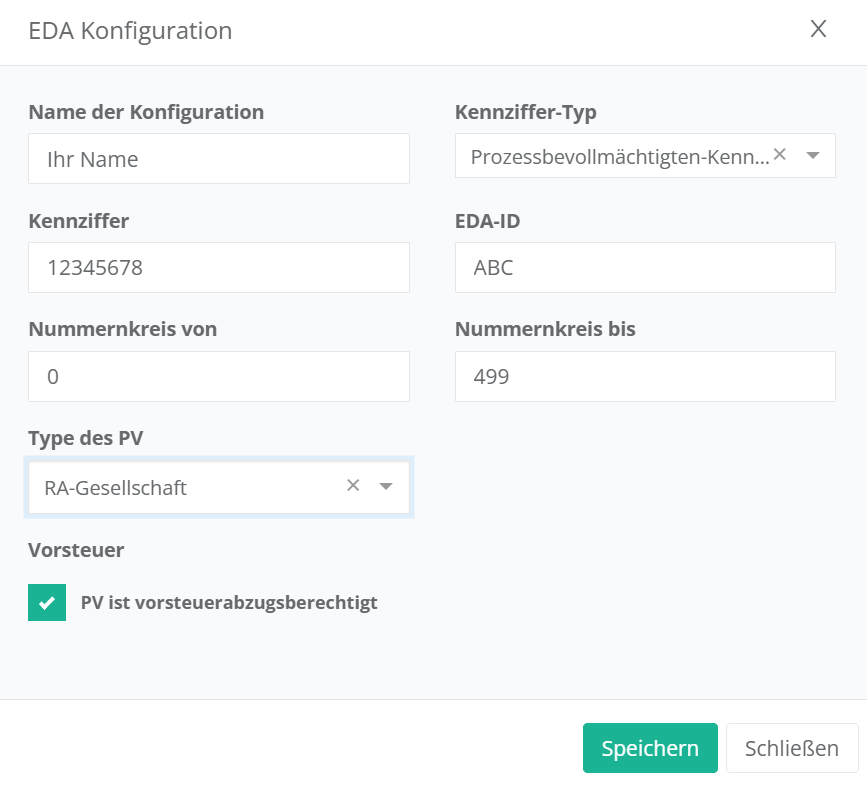Focus the Nummernkreis bis field
Image resolution: width=867 pixels, height=789 pixels.
(644, 377)
